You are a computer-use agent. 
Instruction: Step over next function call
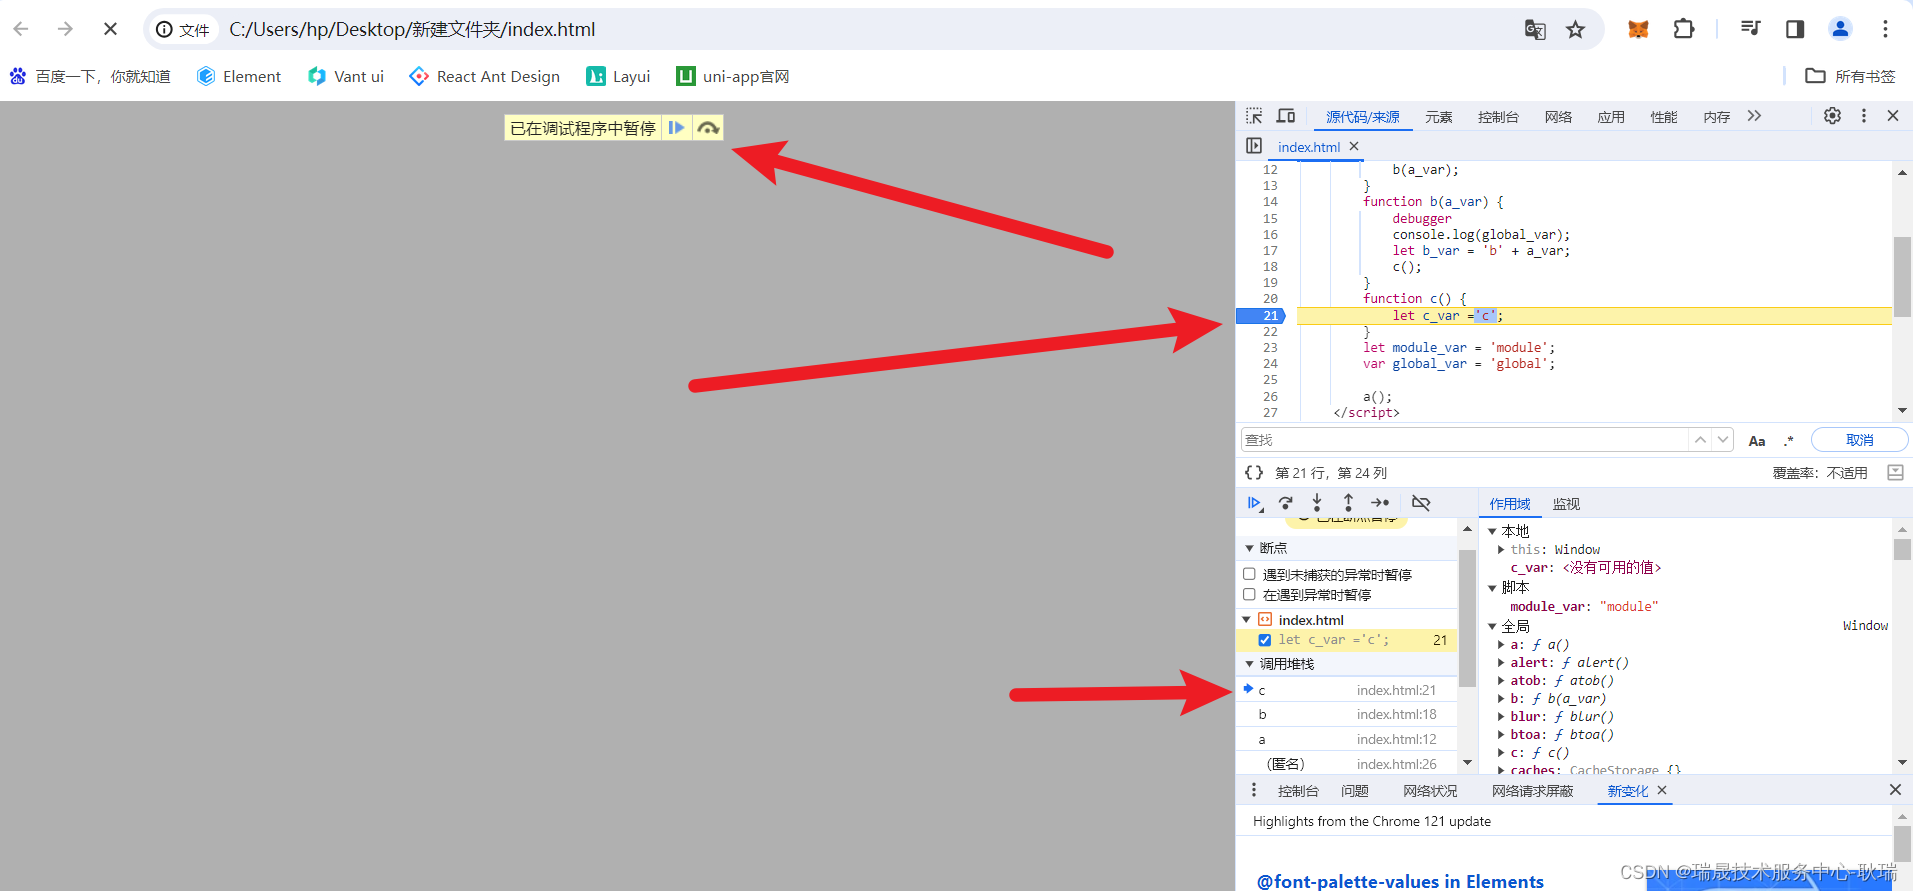coord(1286,503)
